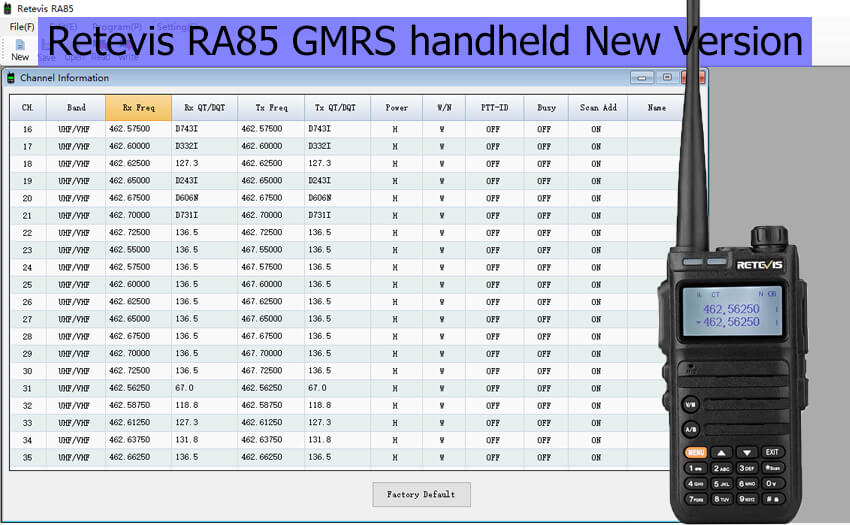The height and width of the screenshot is (525, 850).
Task: Select channel 23 row number
Action: pos(28,250)
